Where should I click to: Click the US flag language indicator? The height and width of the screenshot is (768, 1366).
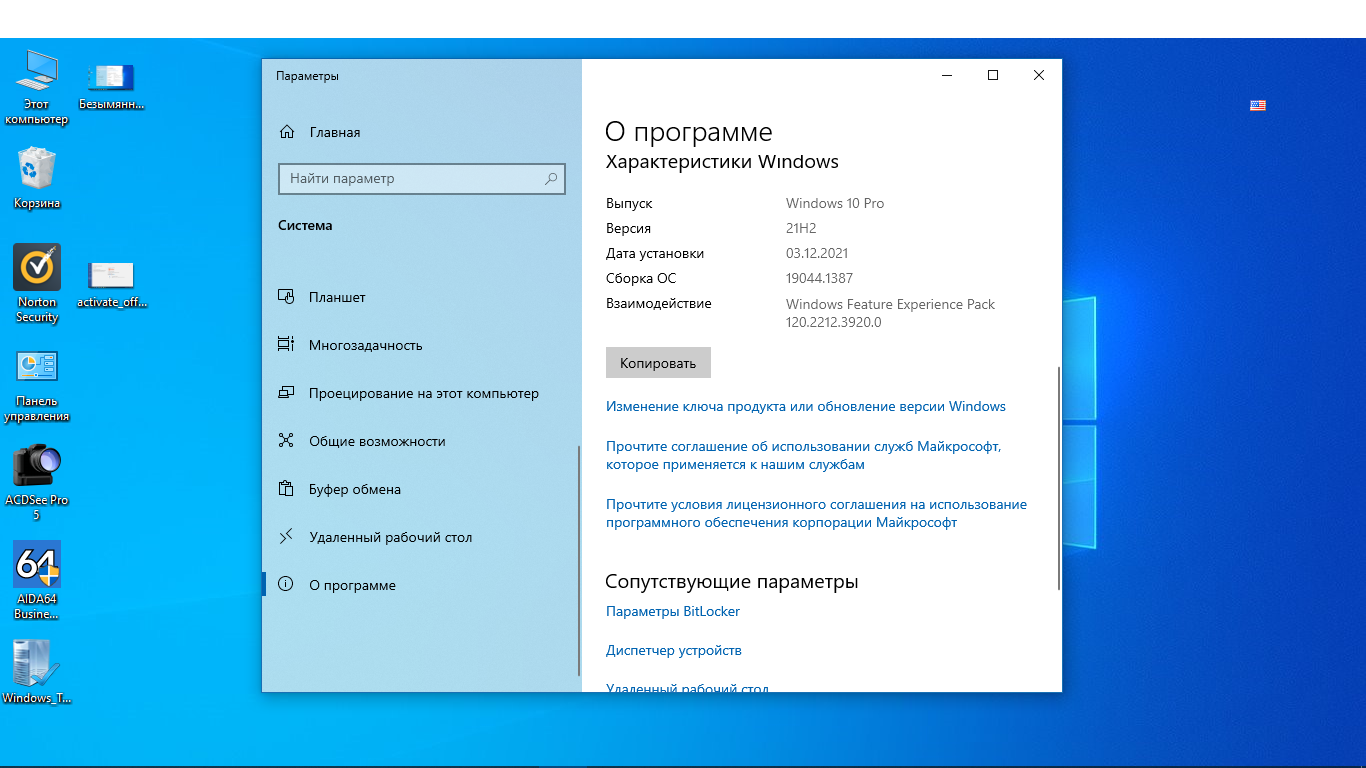click(1258, 105)
